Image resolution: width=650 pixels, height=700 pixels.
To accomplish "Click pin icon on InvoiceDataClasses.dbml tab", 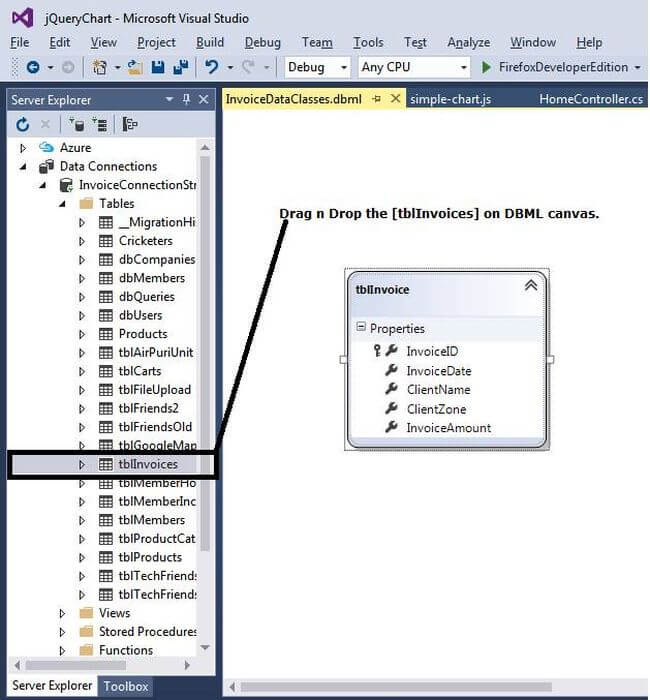I will point(376,99).
